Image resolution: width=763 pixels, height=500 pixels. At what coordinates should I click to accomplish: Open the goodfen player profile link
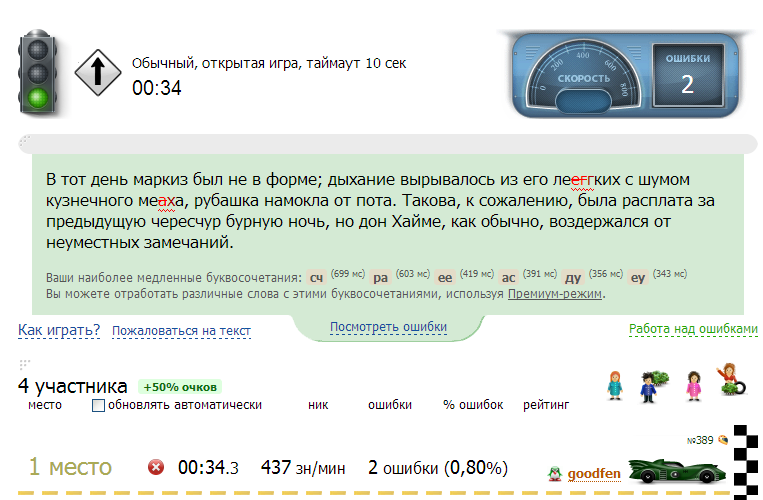point(594,474)
